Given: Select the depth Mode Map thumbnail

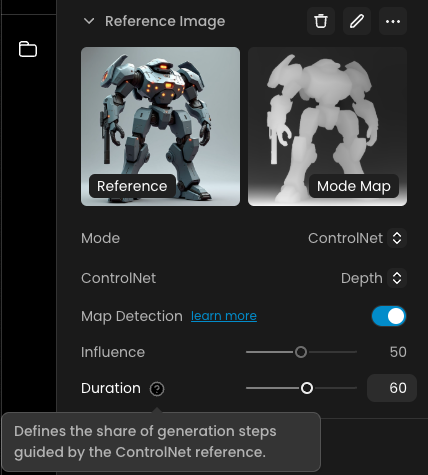Looking at the screenshot, I should (x=327, y=126).
